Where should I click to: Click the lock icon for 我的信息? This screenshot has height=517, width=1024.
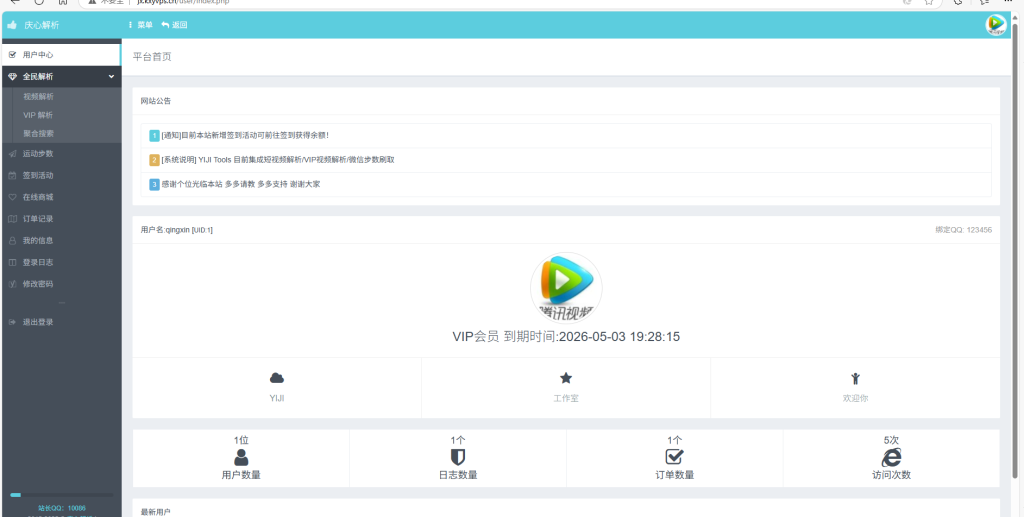tap(12, 241)
